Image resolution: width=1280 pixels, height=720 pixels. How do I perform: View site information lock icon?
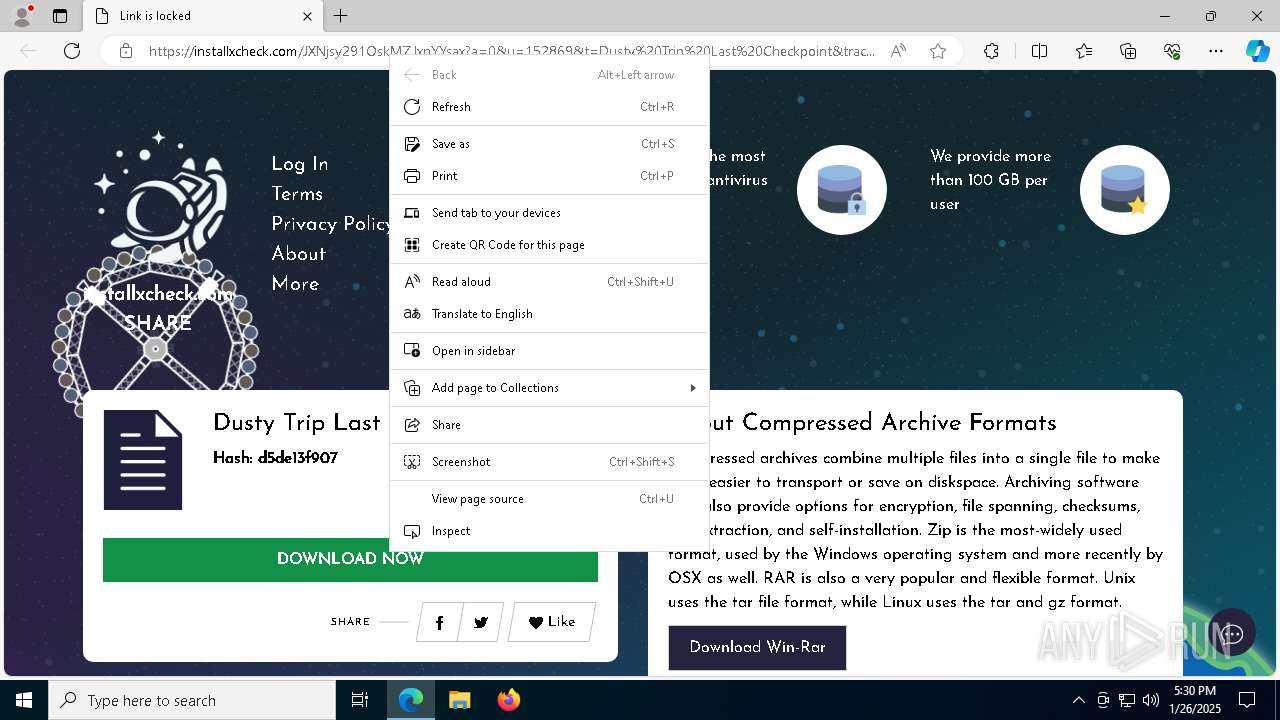pyautogui.click(x=125, y=51)
